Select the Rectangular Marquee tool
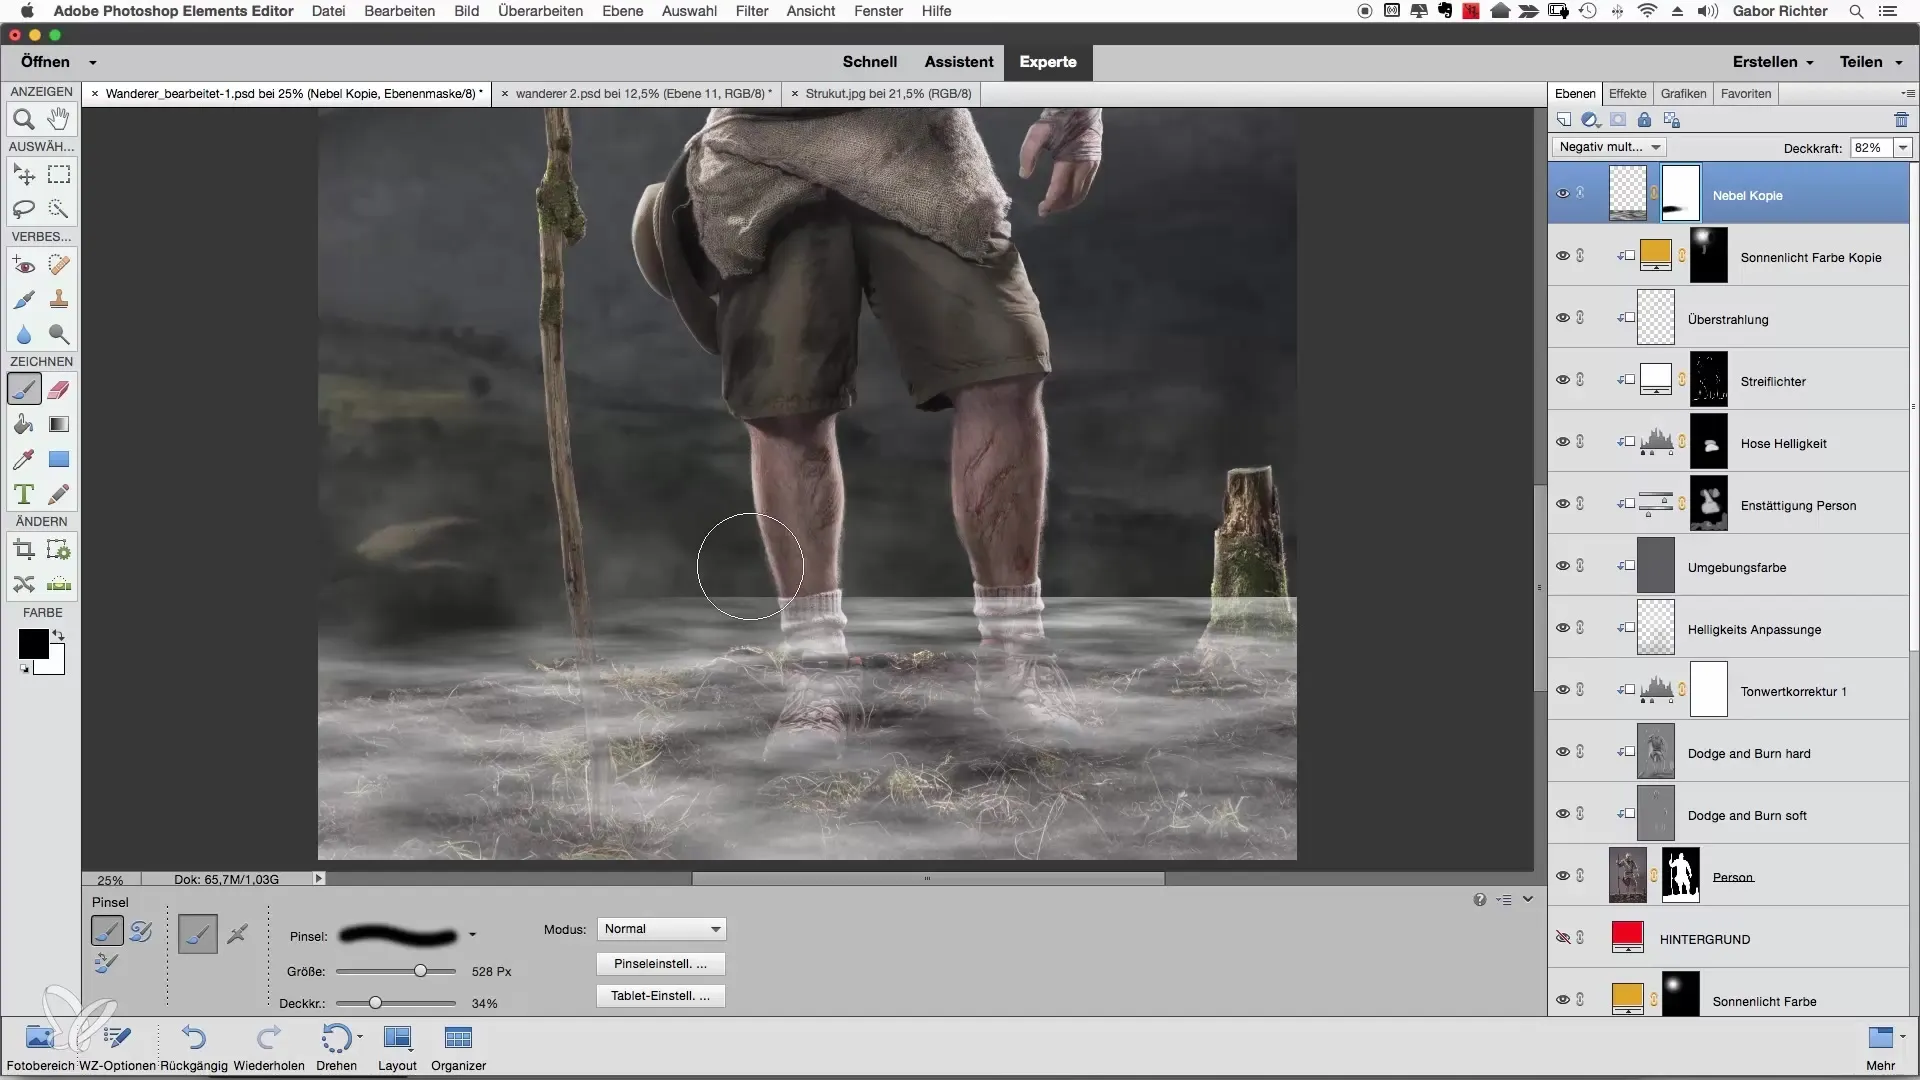The image size is (1920, 1080). click(x=59, y=175)
